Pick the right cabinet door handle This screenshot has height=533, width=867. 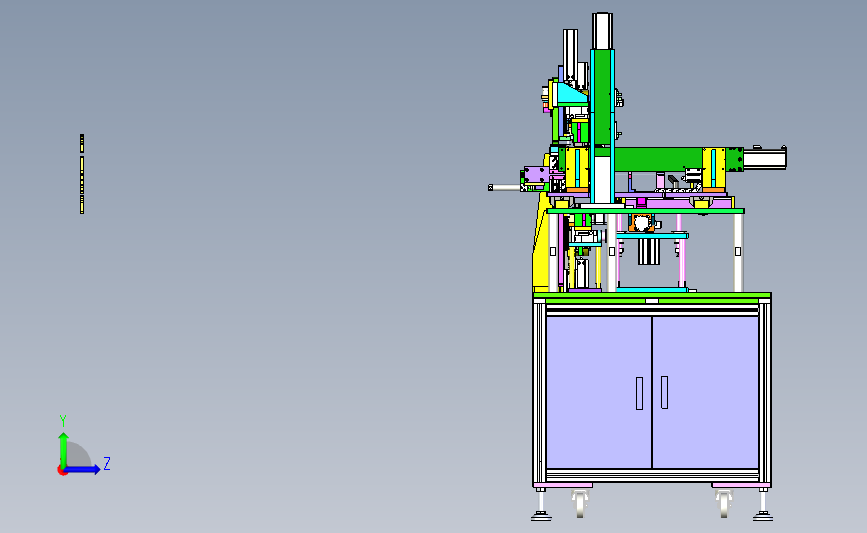pos(664,393)
